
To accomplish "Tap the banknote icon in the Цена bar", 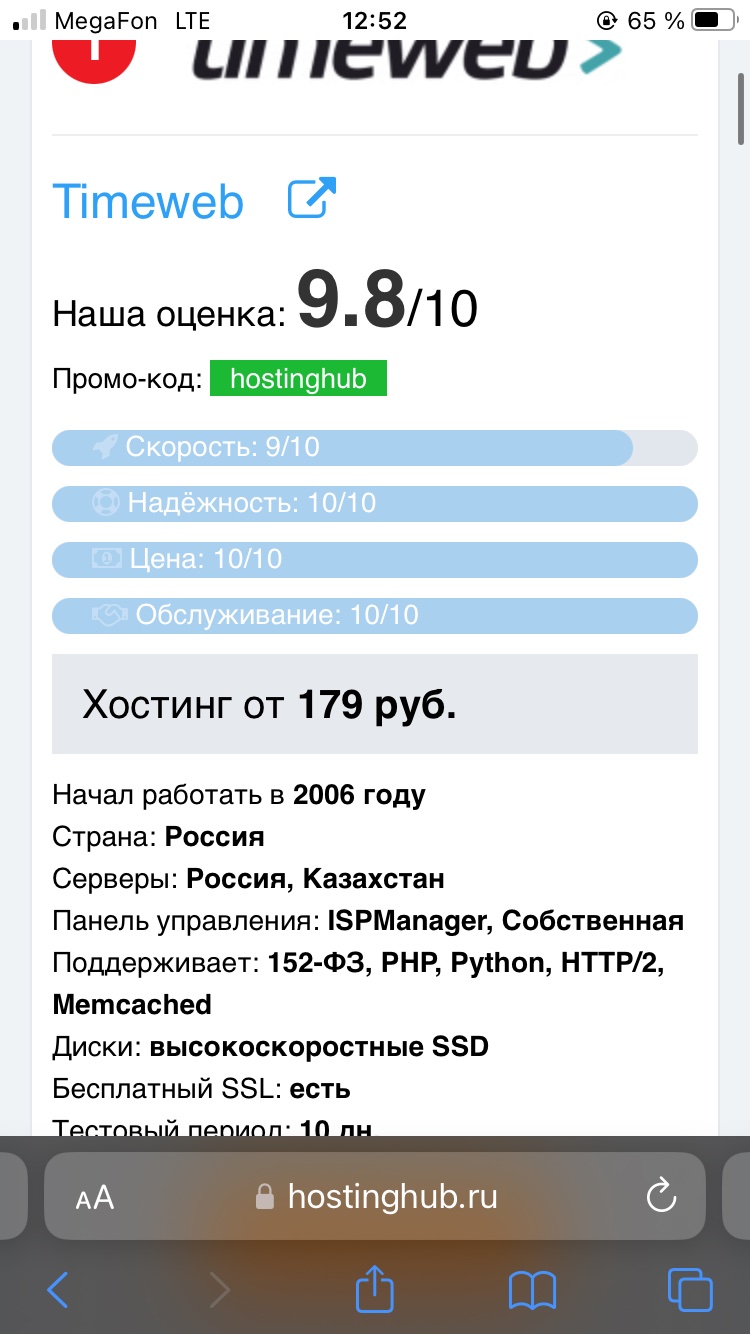I will pos(107,559).
